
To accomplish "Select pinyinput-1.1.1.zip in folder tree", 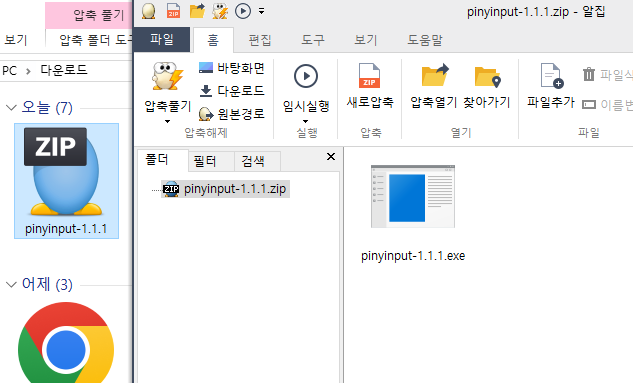I will tap(225, 189).
